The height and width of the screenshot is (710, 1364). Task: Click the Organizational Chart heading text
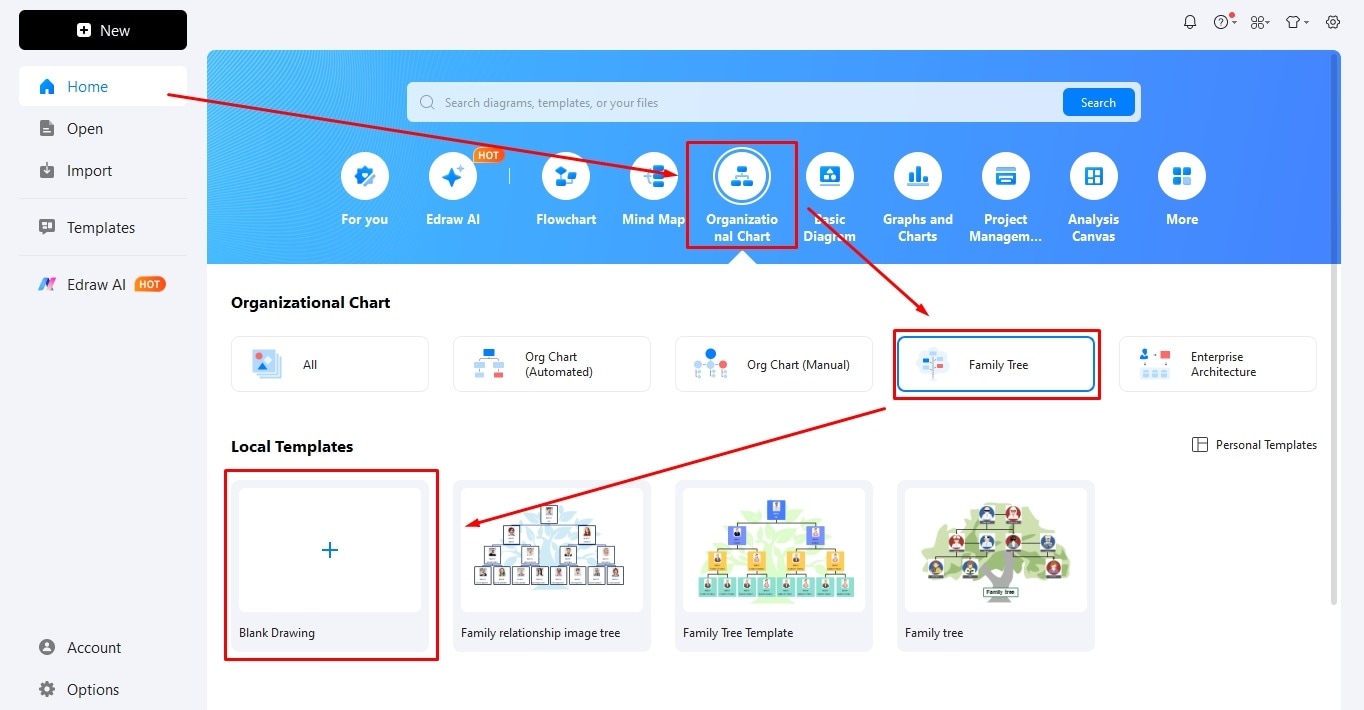(x=311, y=302)
